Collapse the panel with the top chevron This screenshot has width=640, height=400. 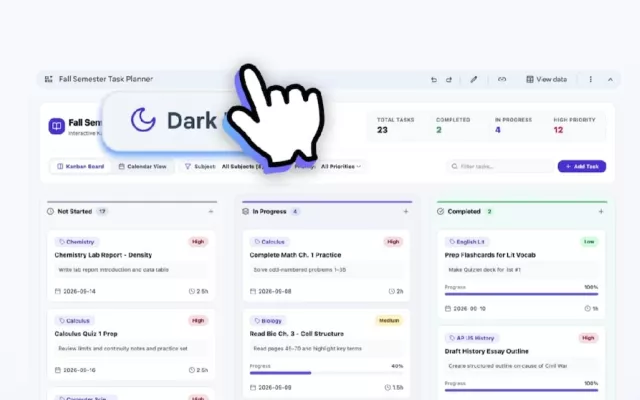click(x=610, y=80)
